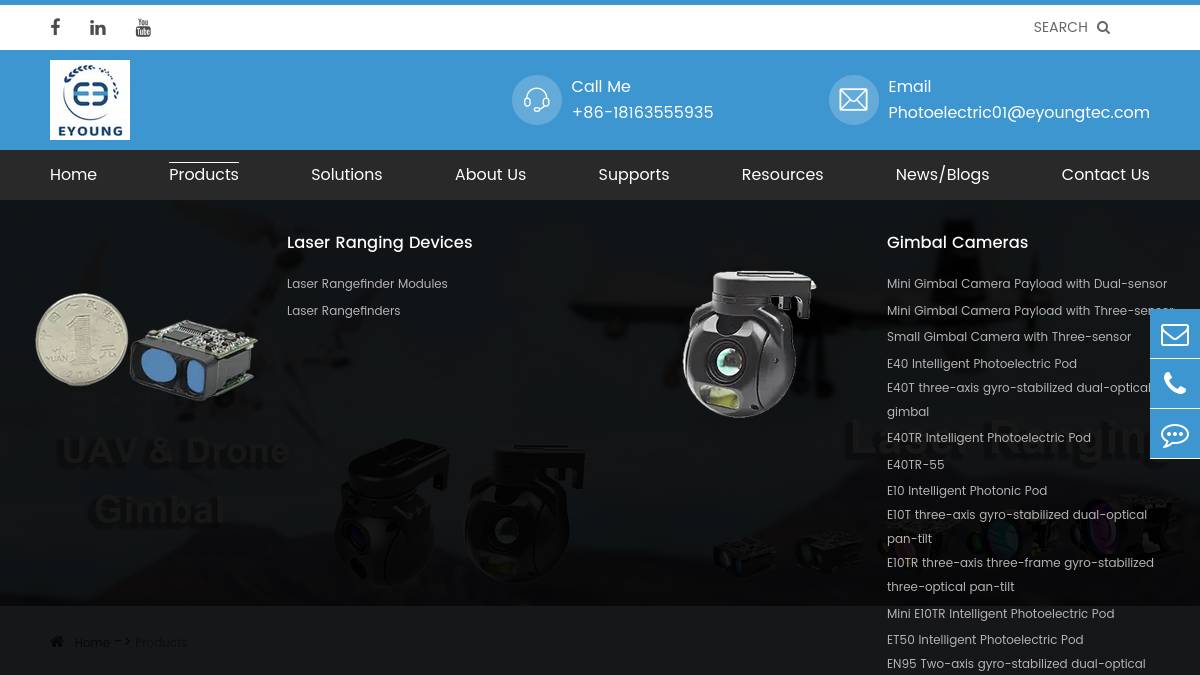
Task: Open the floating sidebar phone button
Action: pyautogui.click(x=1175, y=384)
